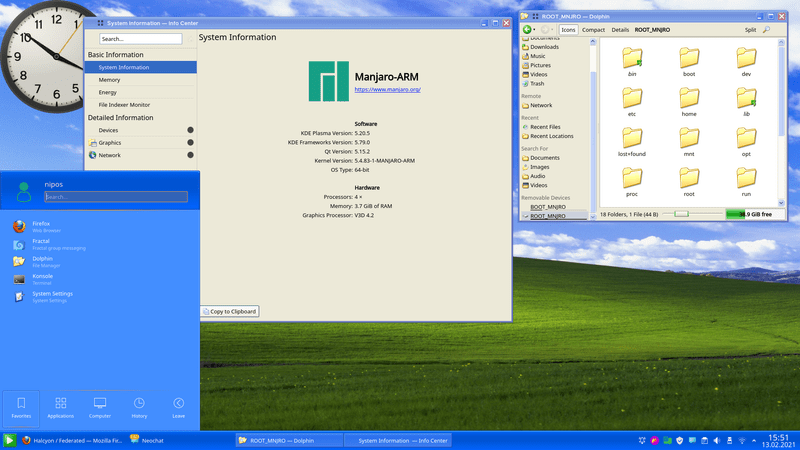Focus the launcher search field
Image resolution: width=800 pixels, height=450 pixels.
coord(116,197)
